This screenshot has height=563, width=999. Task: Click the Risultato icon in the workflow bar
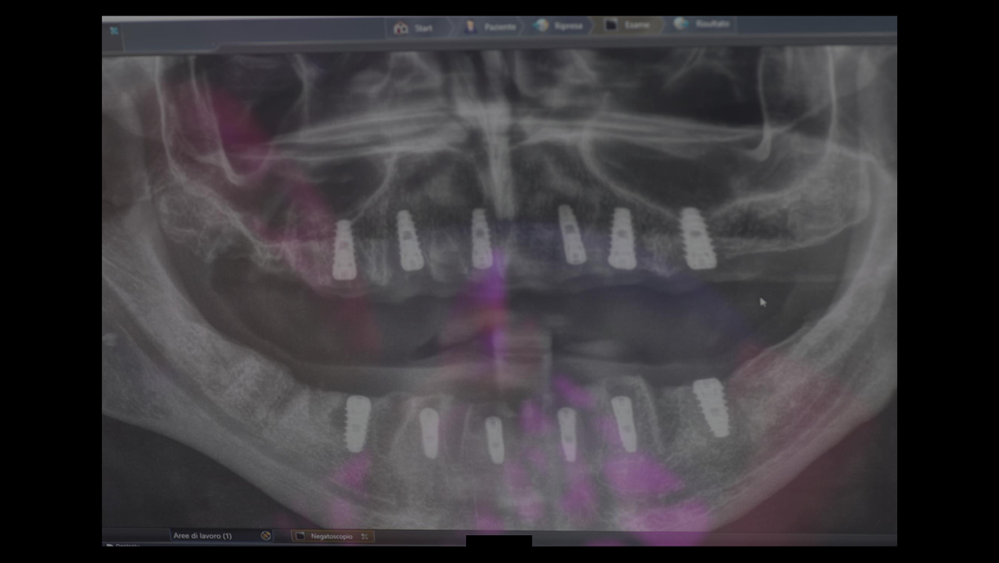[x=682, y=24]
